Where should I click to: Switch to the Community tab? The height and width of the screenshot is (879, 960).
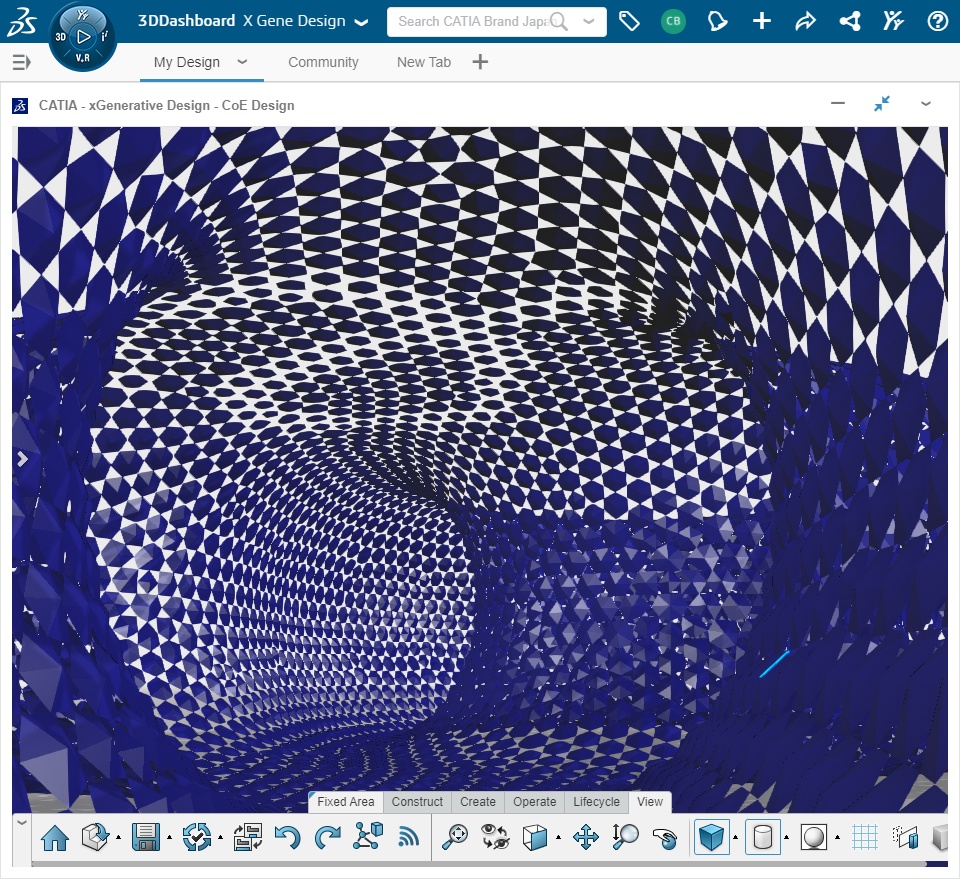pos(323,62)
